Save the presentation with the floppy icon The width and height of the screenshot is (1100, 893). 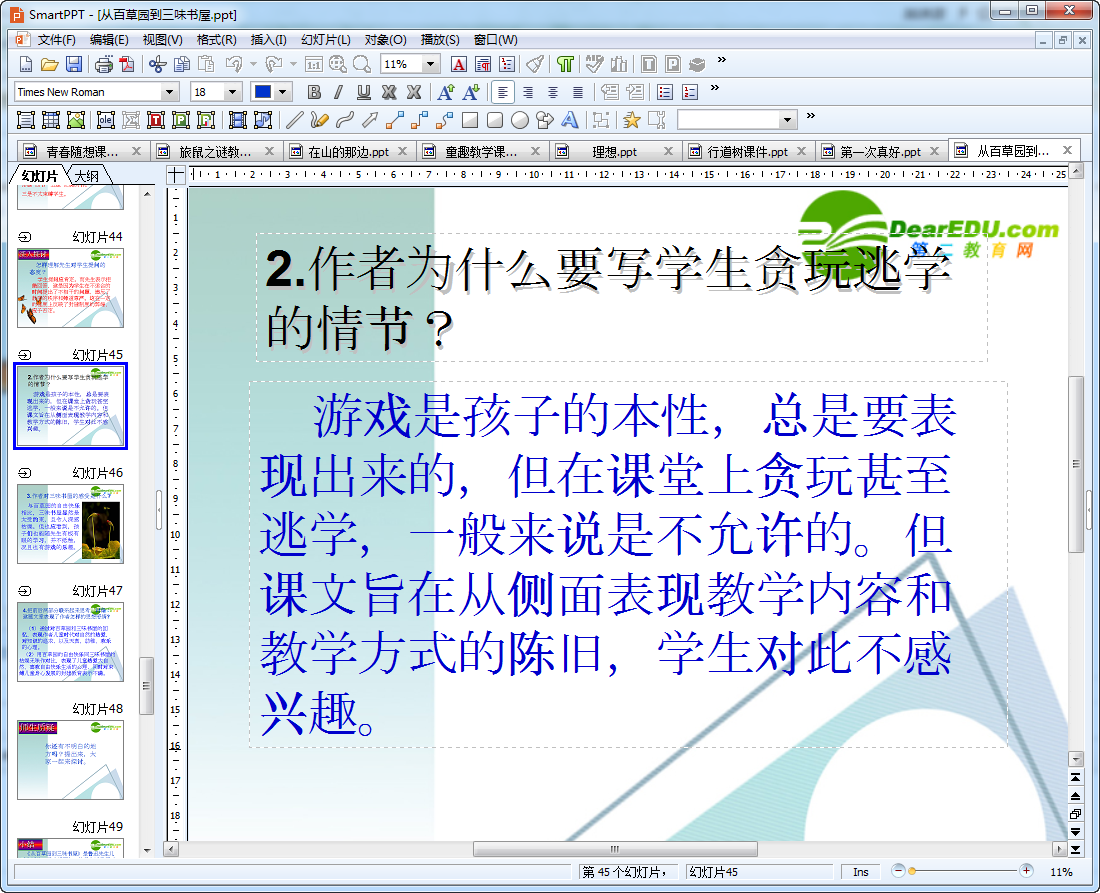pos(74,65)
